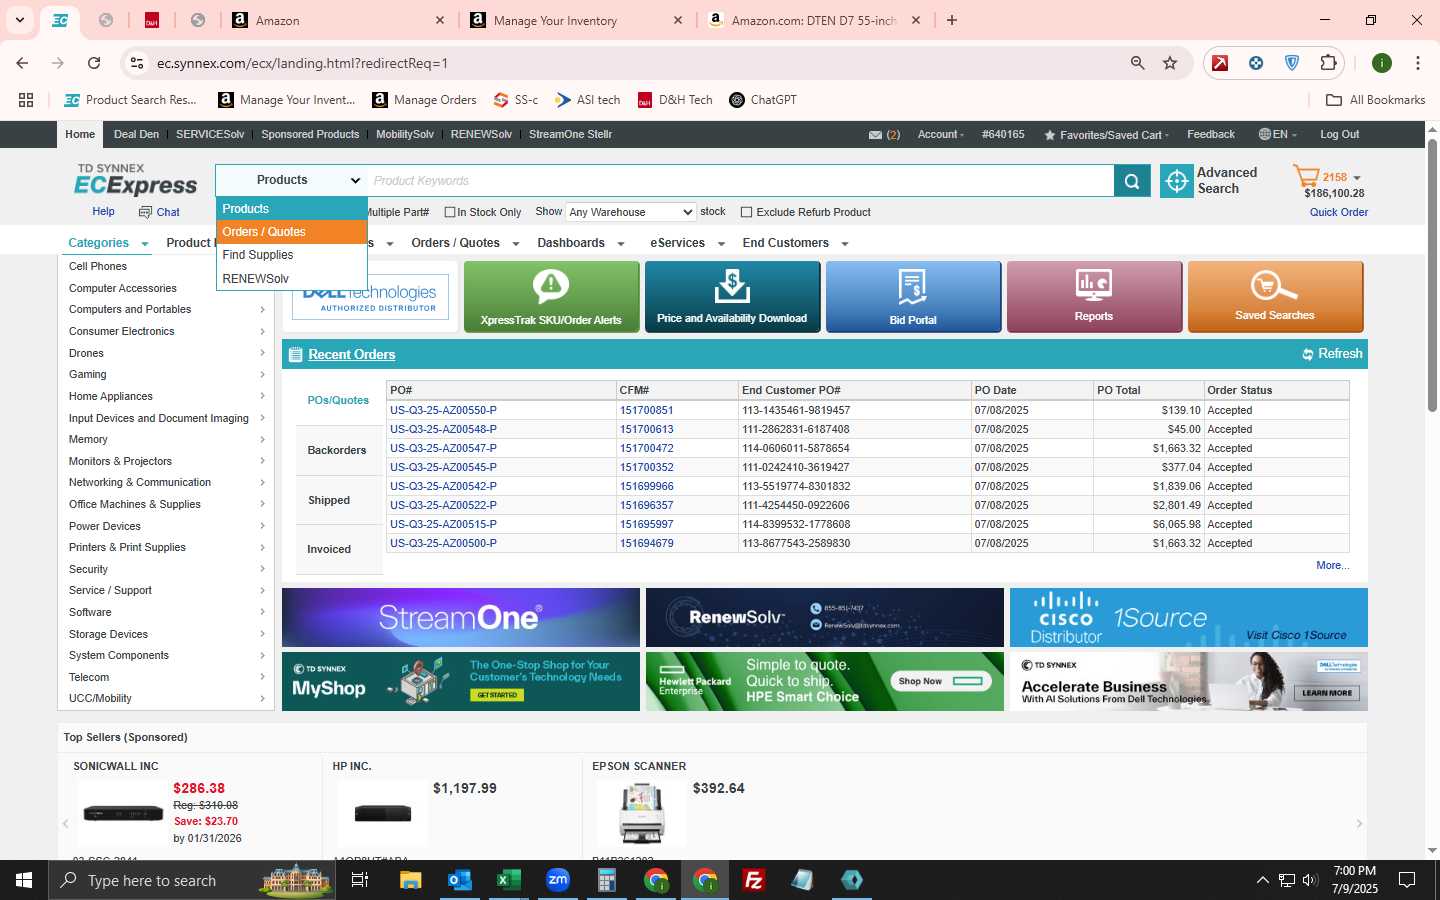Open Outlook from the taskbar
The width and height of the screenshot is (1440, 900).
point(460,880)
